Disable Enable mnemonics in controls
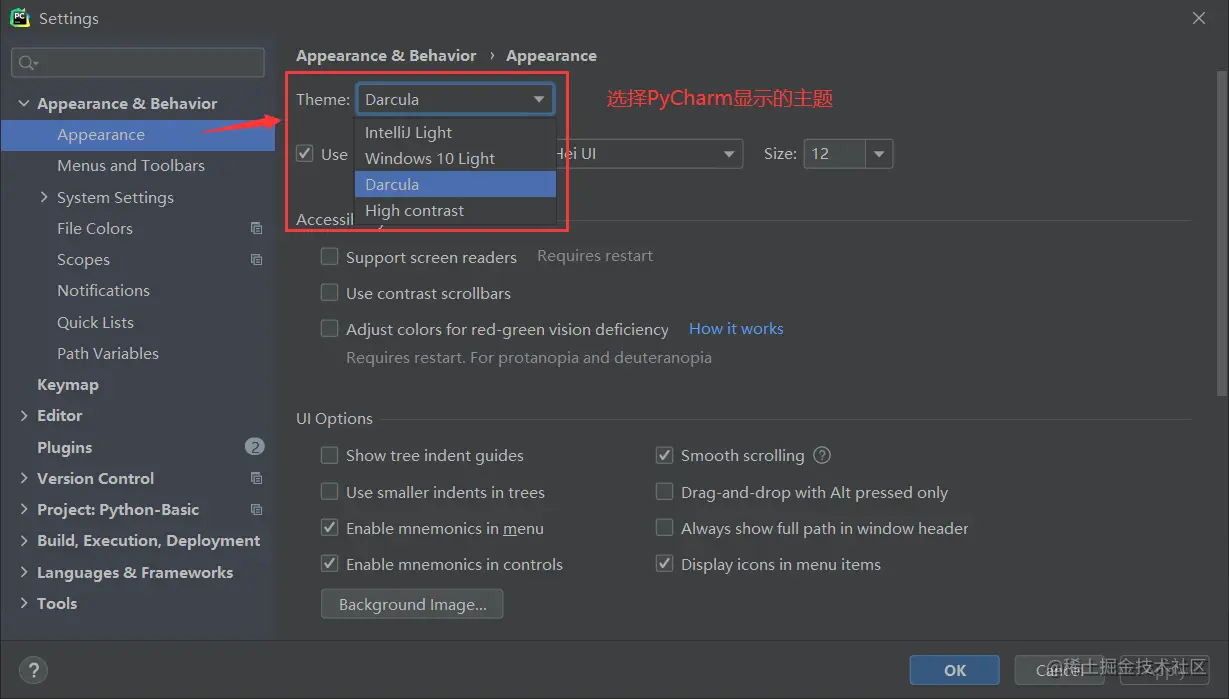 [x=329, y=564]
